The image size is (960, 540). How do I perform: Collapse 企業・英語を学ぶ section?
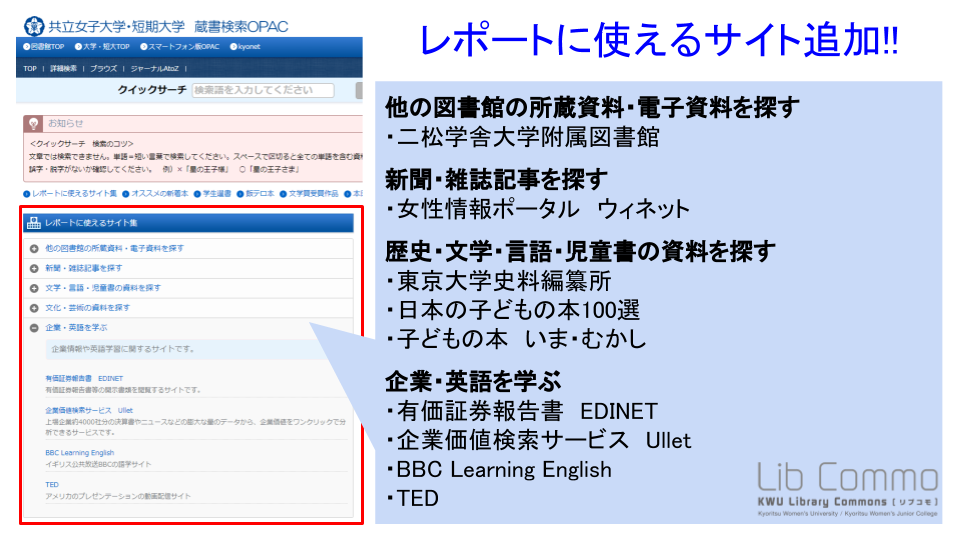point(34,328)
